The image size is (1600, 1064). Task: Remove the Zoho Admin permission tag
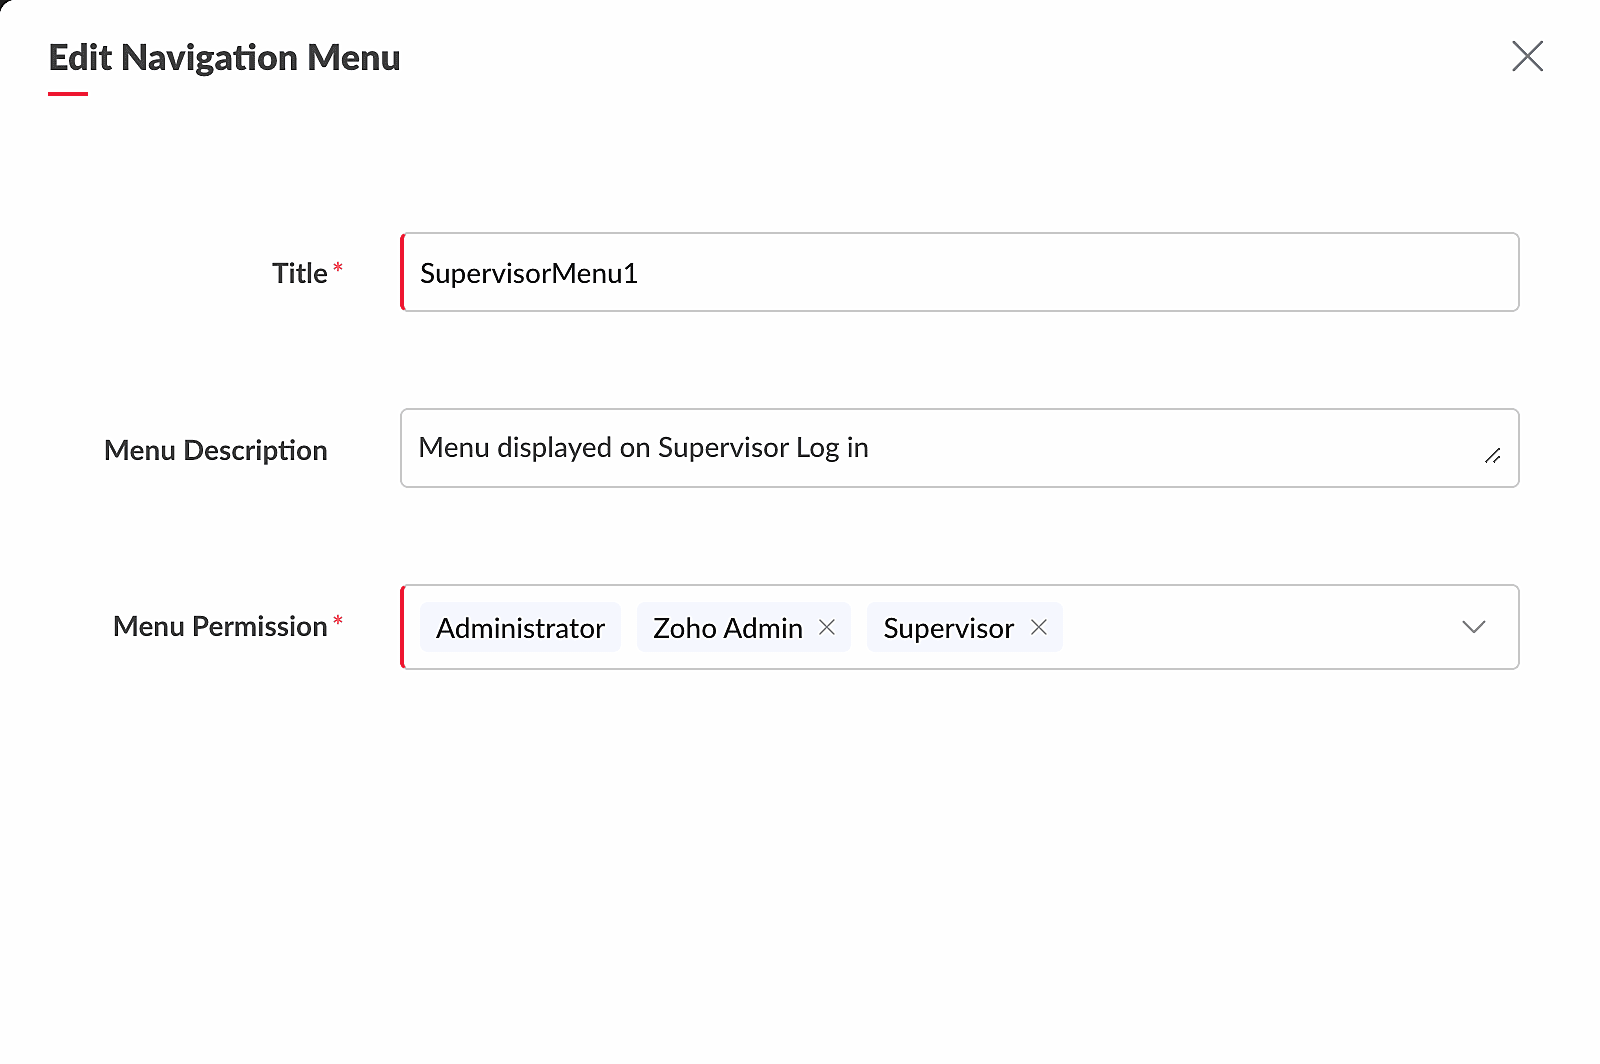click(827, 627)
